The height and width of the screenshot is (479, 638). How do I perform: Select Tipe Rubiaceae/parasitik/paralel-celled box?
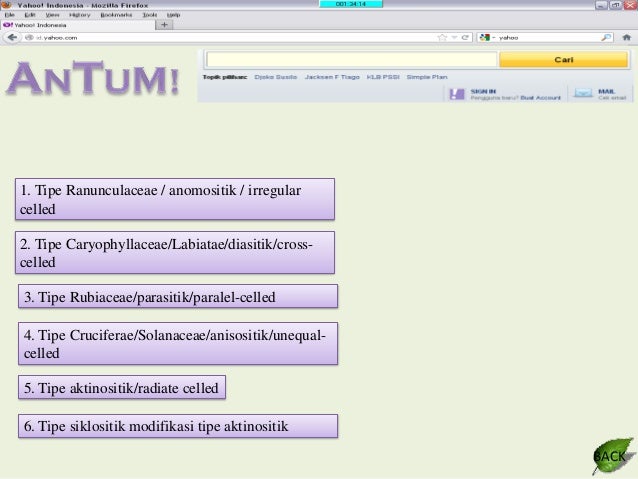[178, 296]
